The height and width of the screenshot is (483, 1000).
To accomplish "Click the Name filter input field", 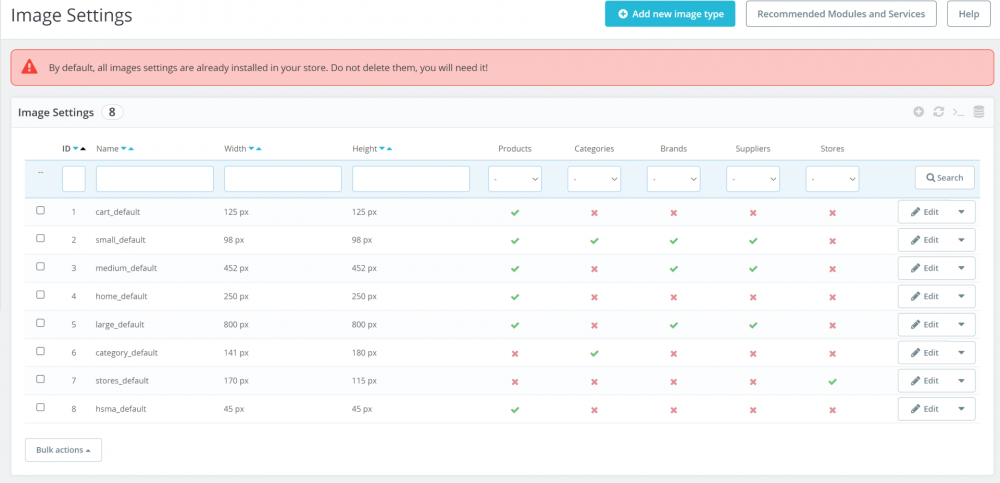I will click(155, 179).
